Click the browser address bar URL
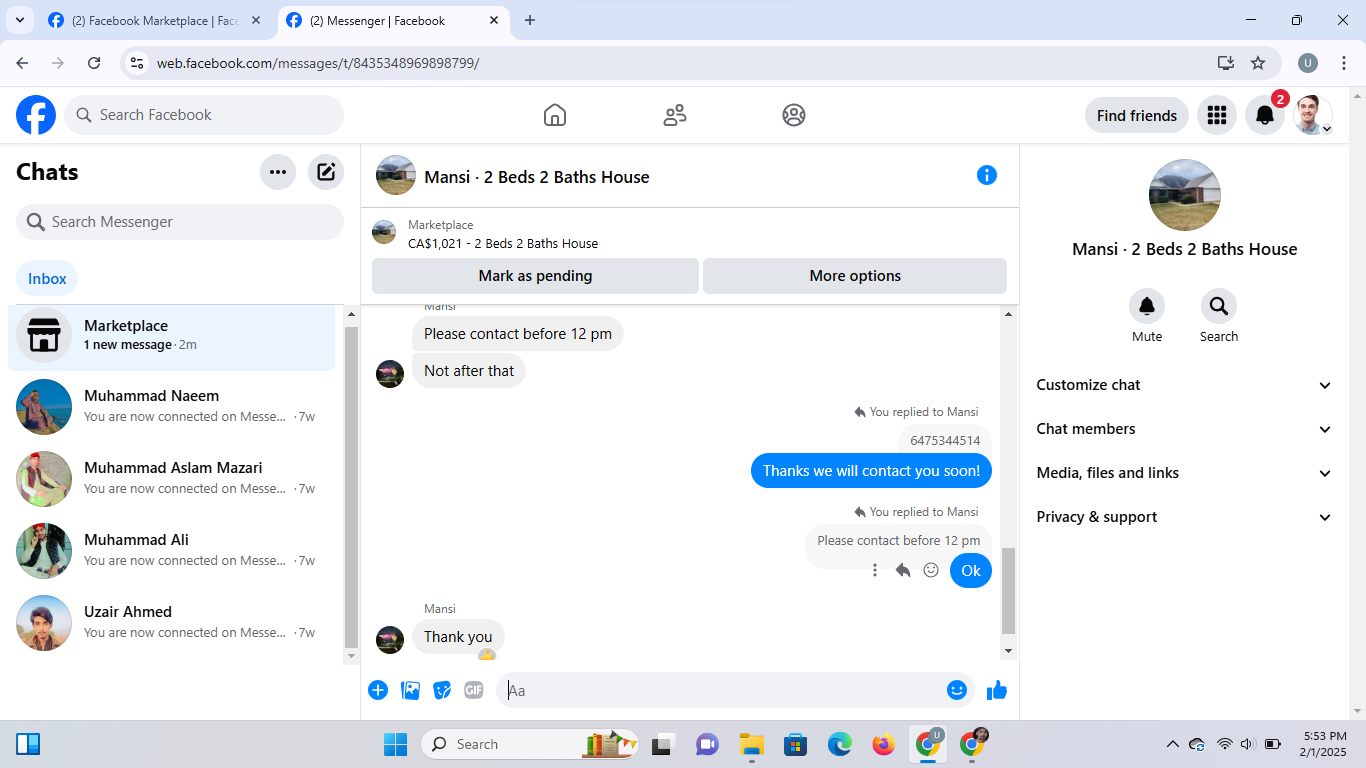Screen dimensions: 1366x768 click(x=318, y=63)
